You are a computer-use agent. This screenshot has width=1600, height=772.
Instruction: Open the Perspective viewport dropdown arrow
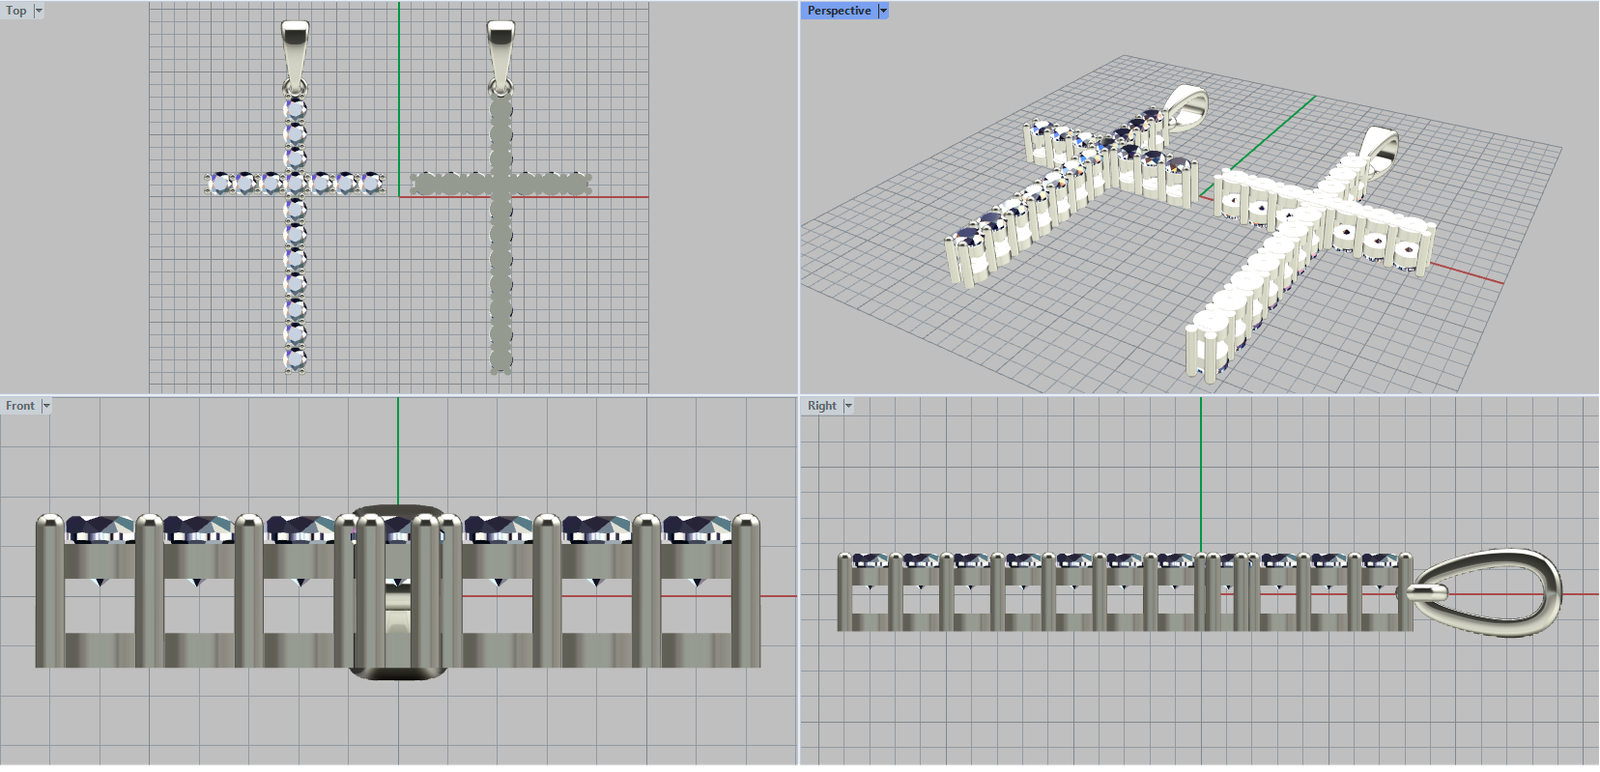click(883, 11)
